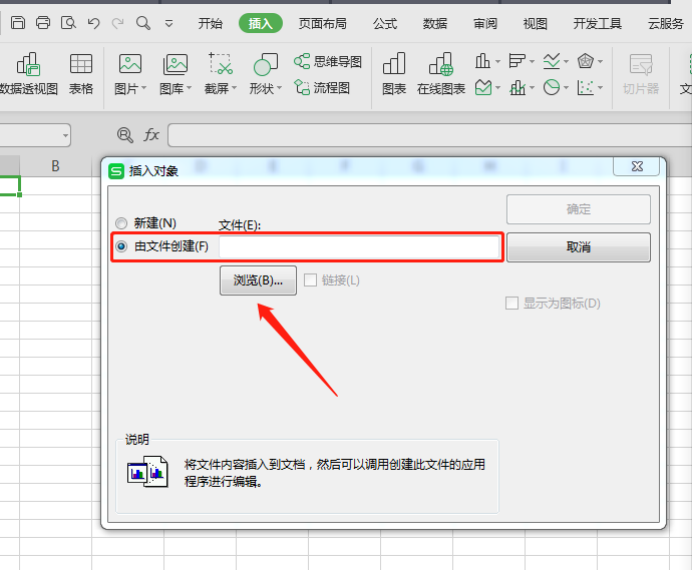The height and width of the screenshot is (571, 692).
Task: Insert a radar chart from ribbon
Action: 585,61
